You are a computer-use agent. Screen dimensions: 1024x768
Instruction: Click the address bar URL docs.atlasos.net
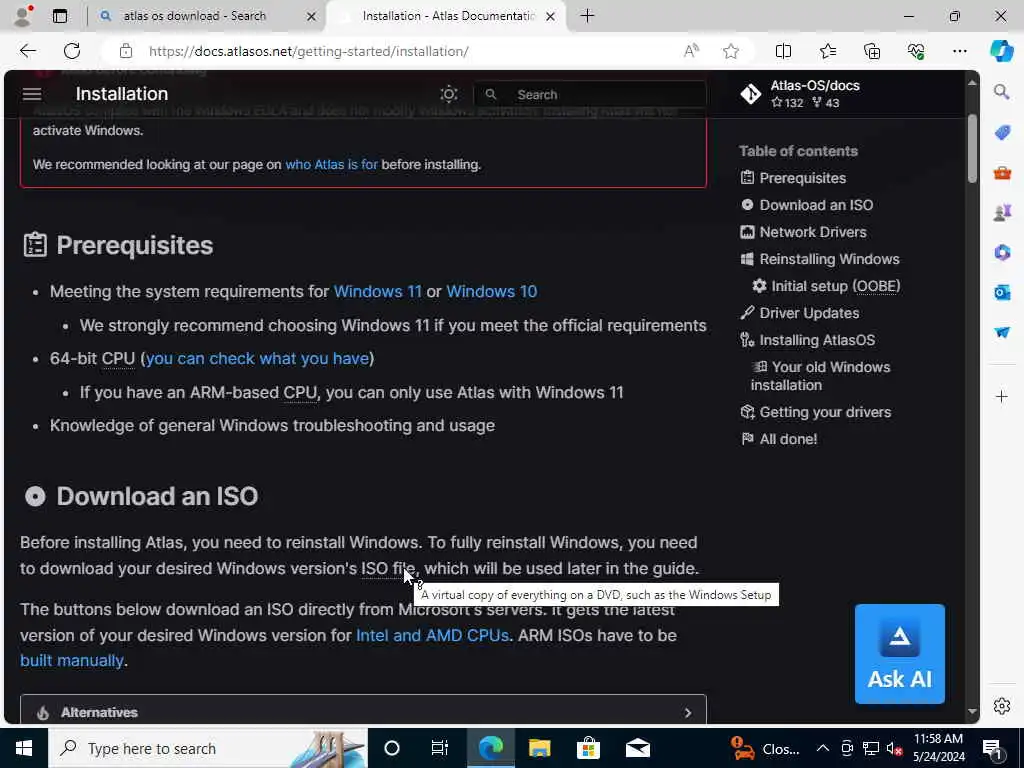point(308,51)
